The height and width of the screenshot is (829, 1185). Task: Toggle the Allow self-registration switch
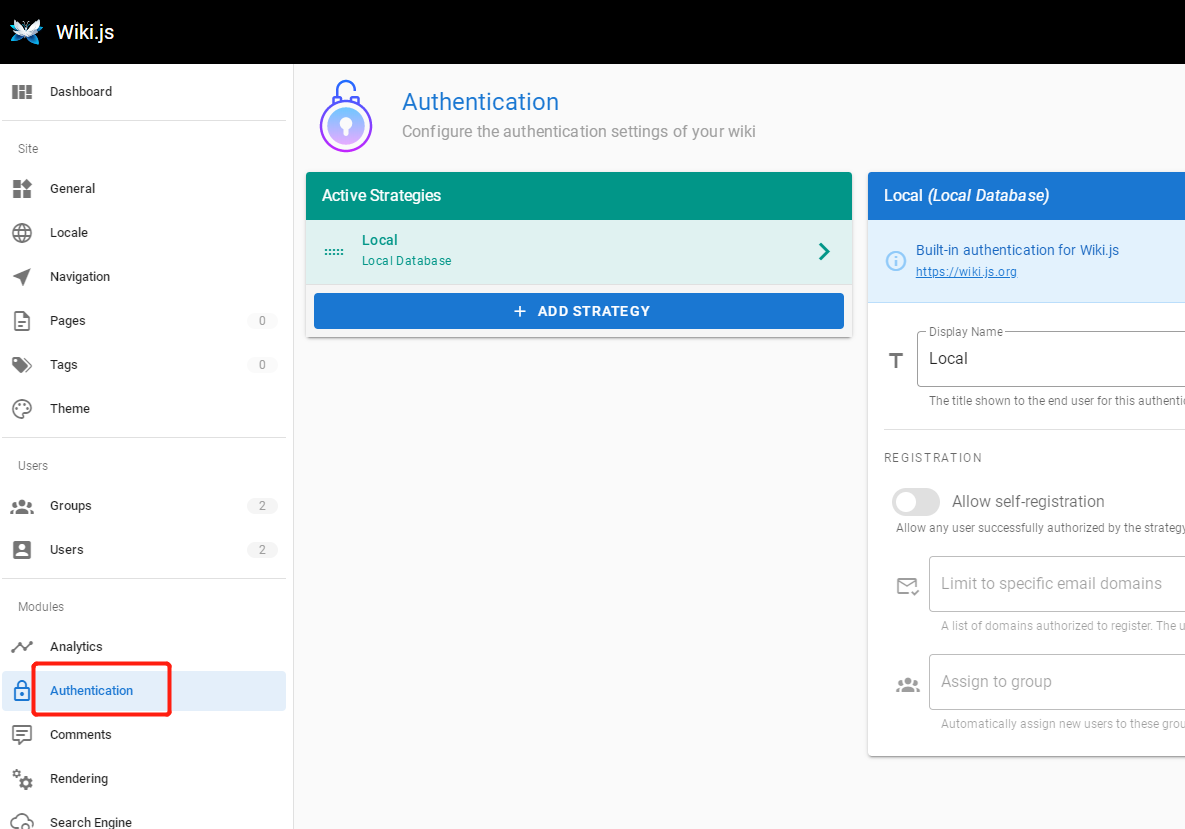coord(915,502)
